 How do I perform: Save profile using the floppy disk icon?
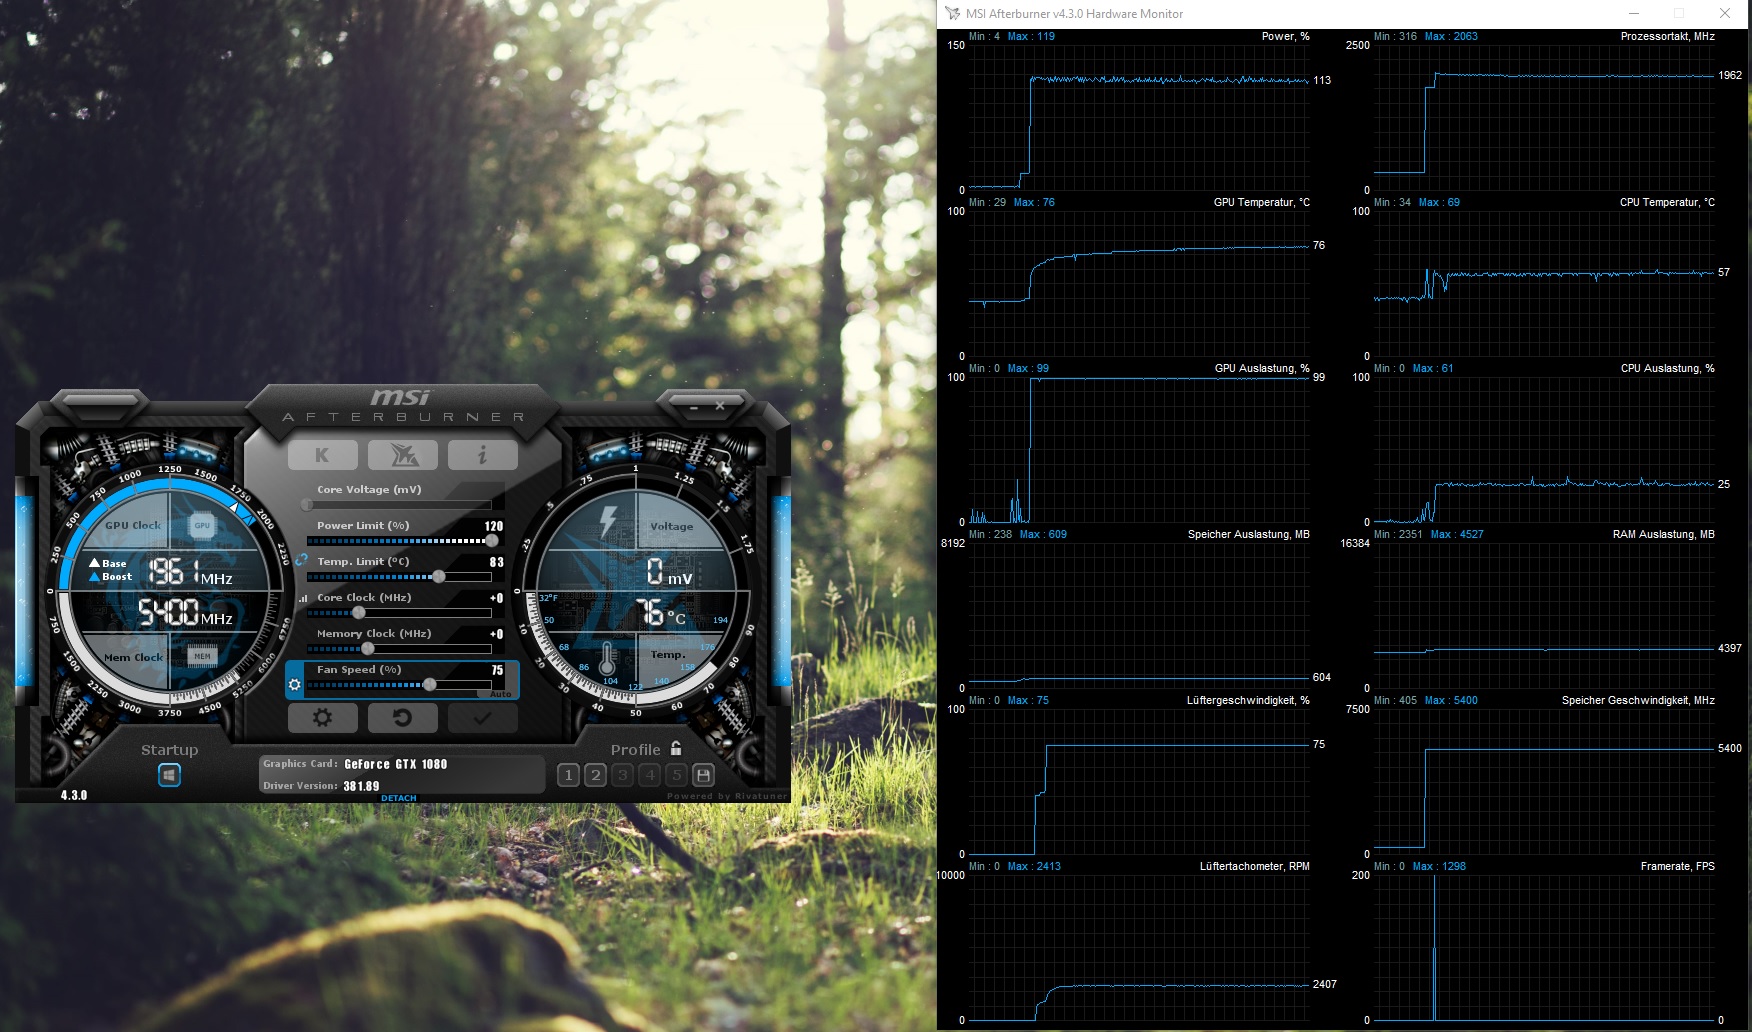point(703,775)
